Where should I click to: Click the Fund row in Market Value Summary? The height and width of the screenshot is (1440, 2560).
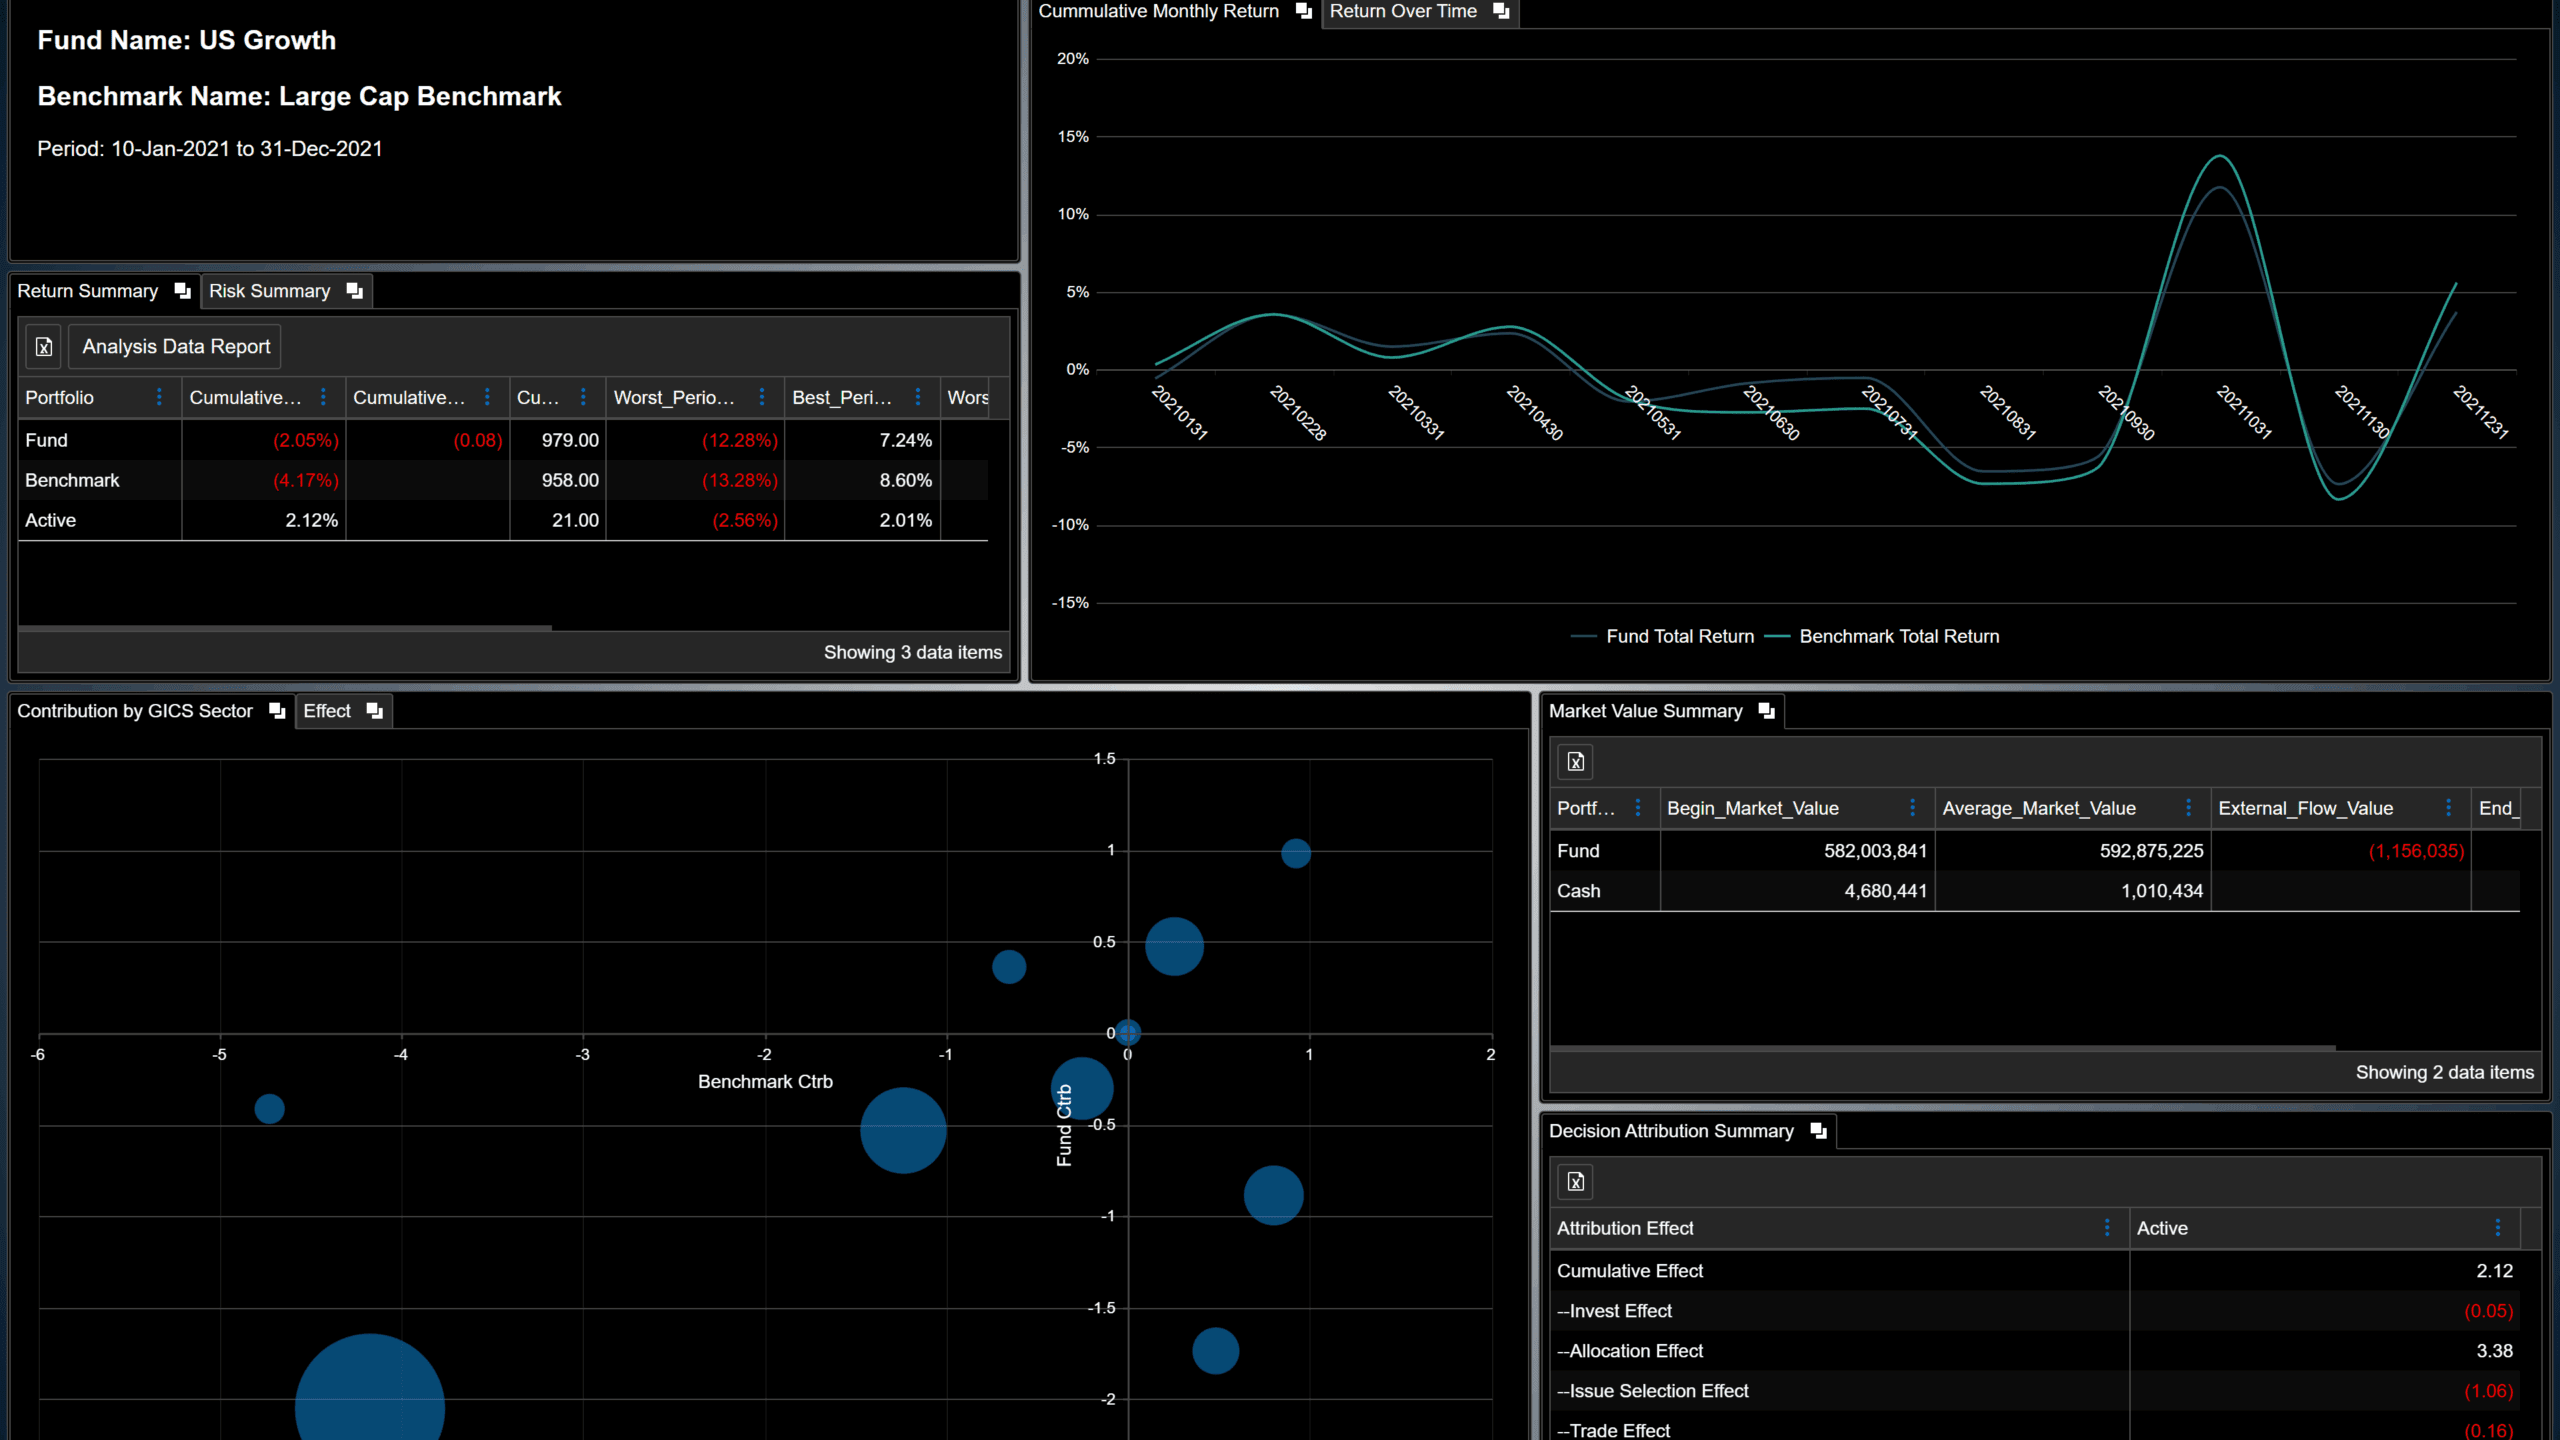[2035, 851]
